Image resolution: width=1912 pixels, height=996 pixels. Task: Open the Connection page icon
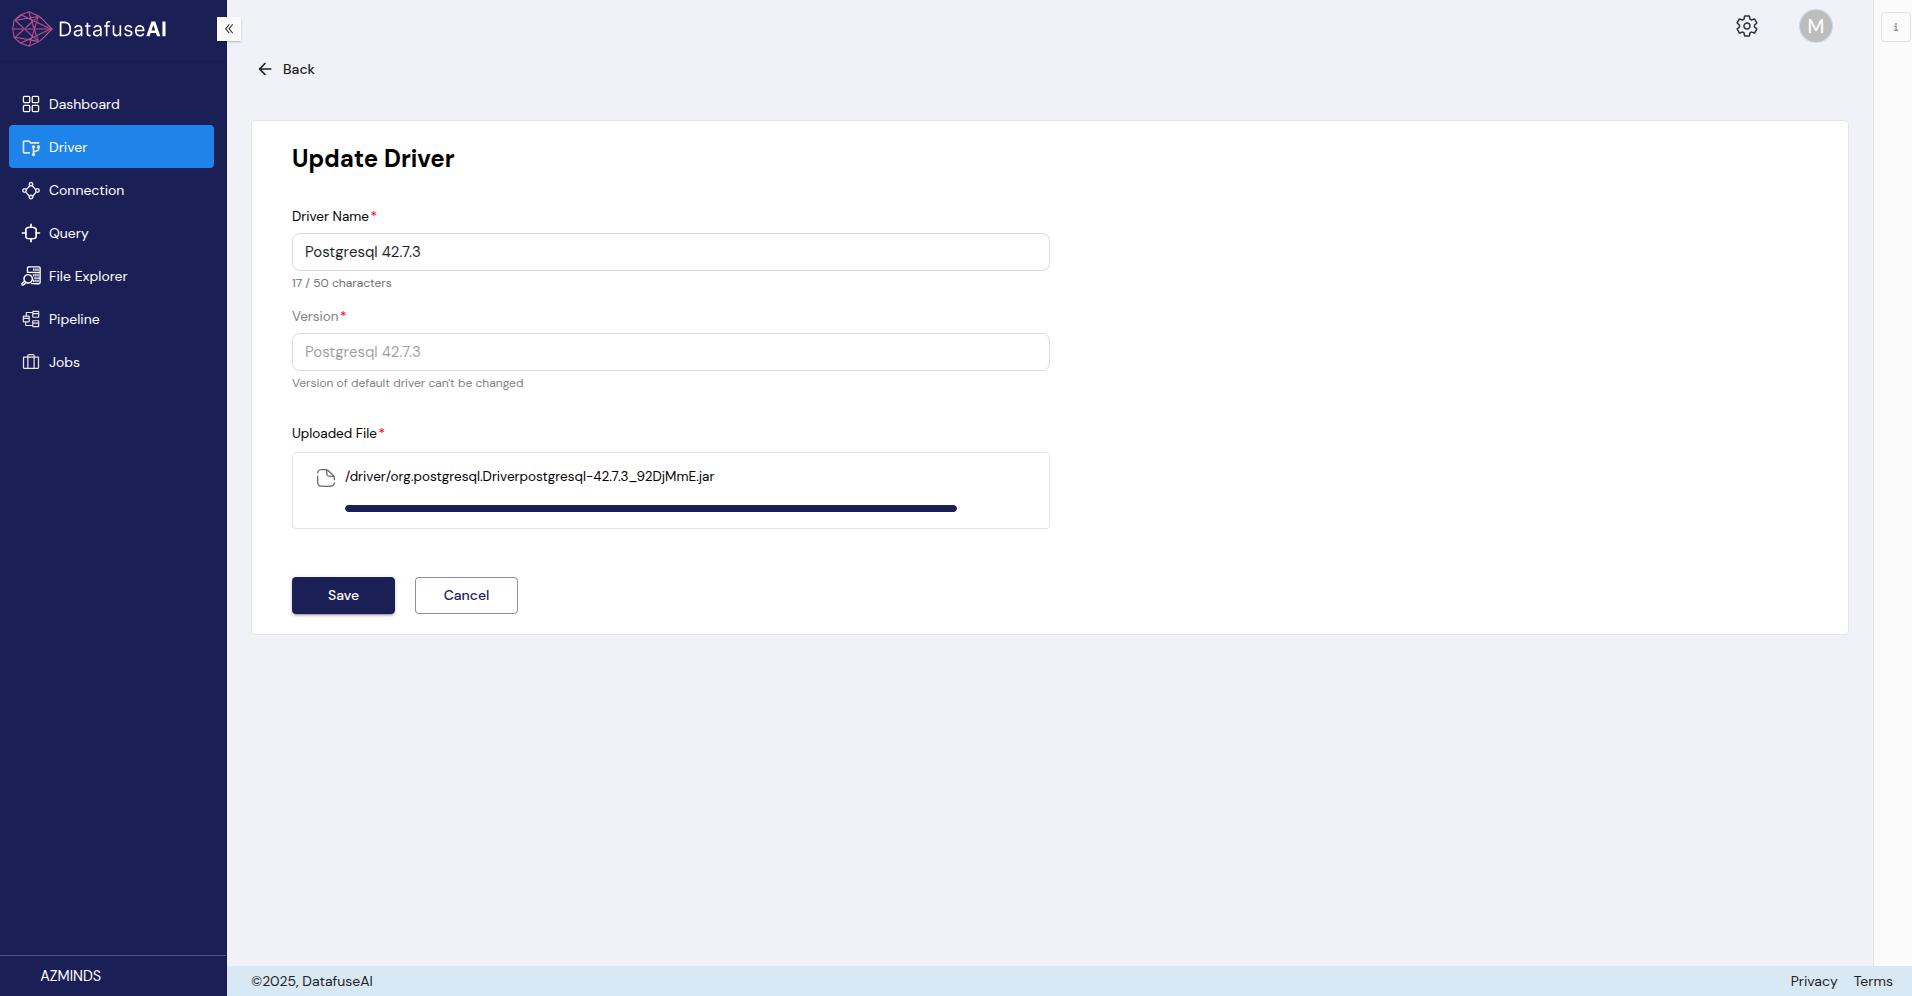coord(31,190)
